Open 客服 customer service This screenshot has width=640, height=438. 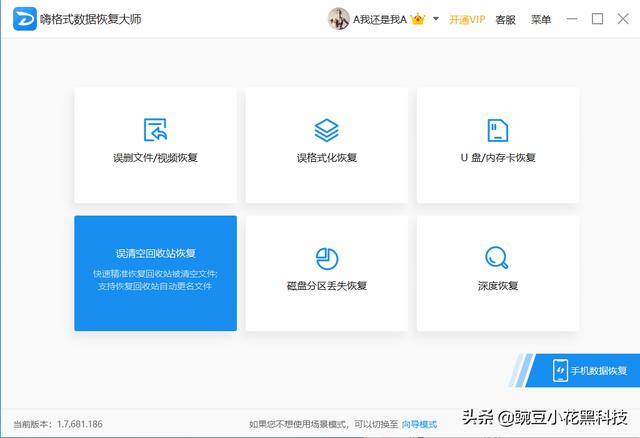pyautogui.click(x=506, y=19)
